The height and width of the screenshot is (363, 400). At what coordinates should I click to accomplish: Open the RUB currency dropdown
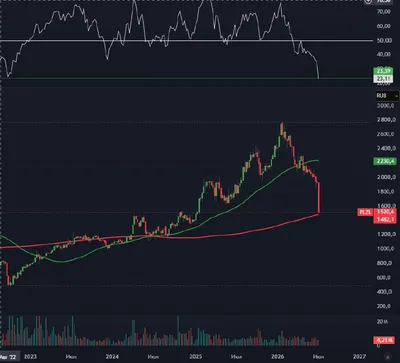[387, 96]
